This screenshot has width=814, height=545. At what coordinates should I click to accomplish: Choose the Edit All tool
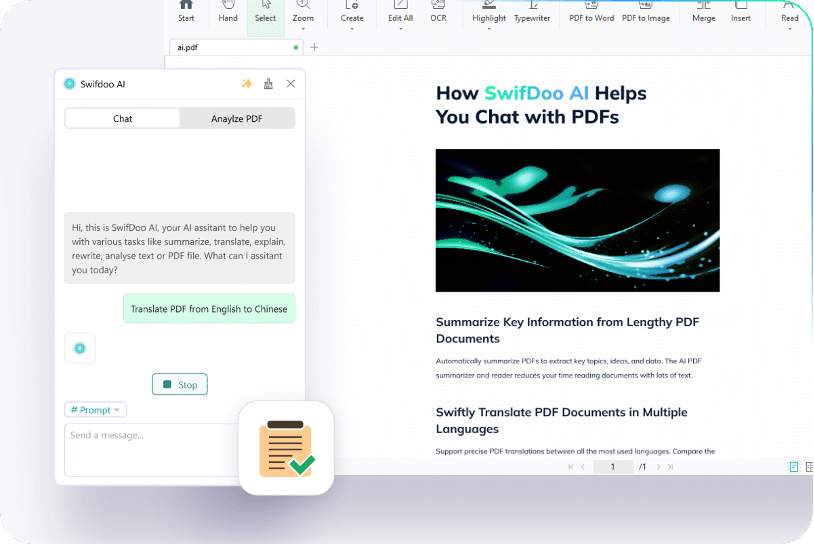(x=400, y=12)
